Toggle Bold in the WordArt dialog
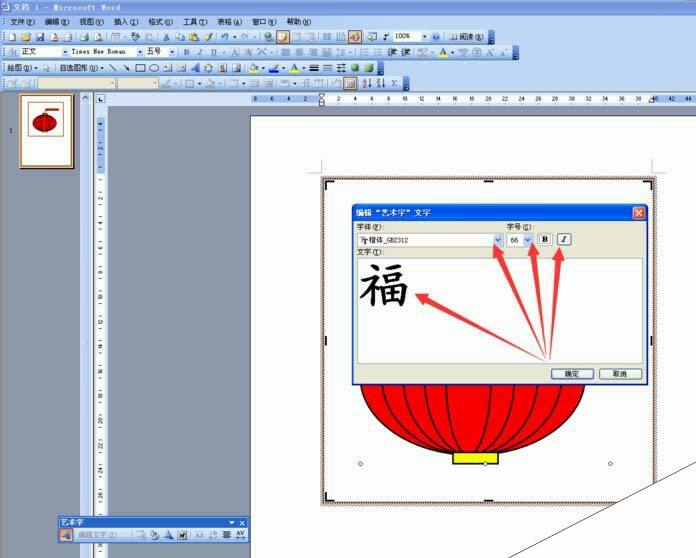Viewport: 696px width, 558px height. coord(545,239)
